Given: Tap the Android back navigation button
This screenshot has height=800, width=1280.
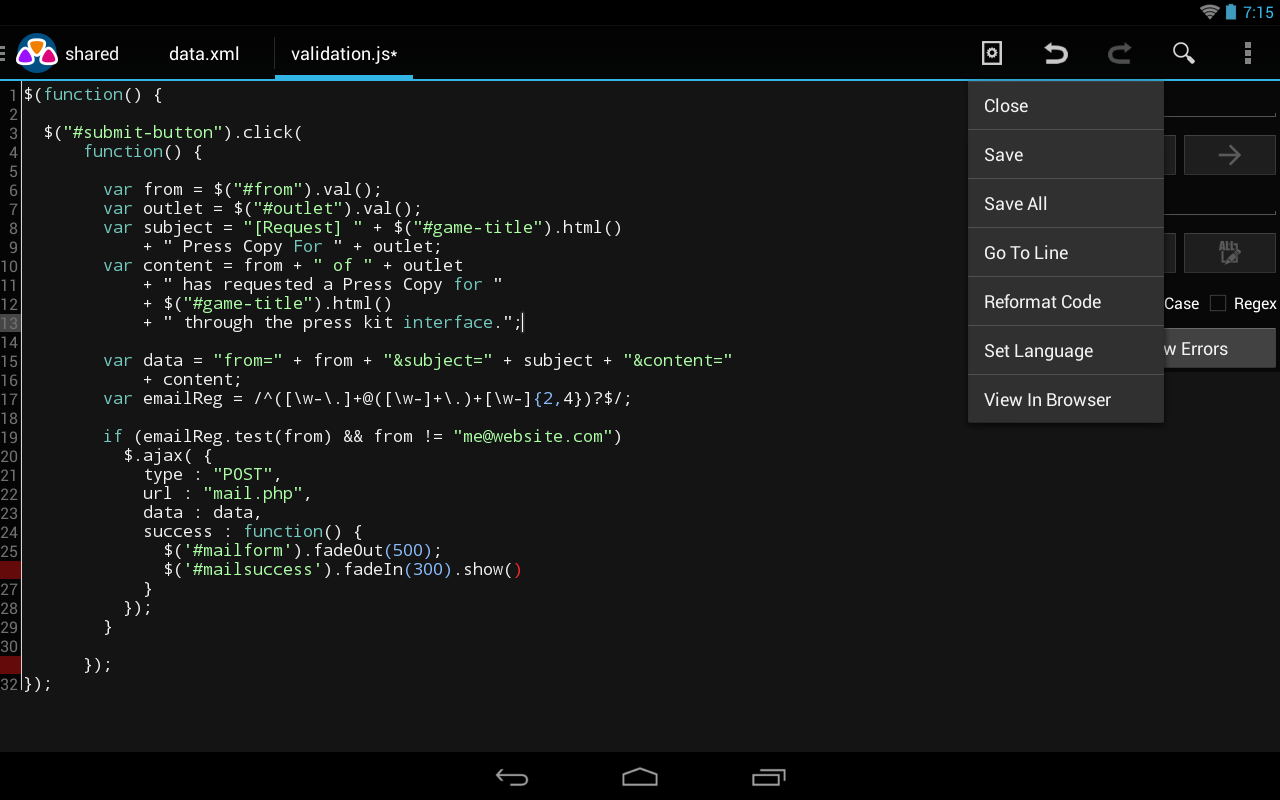Looking at the screenshot, I should [x=512, y=777].
